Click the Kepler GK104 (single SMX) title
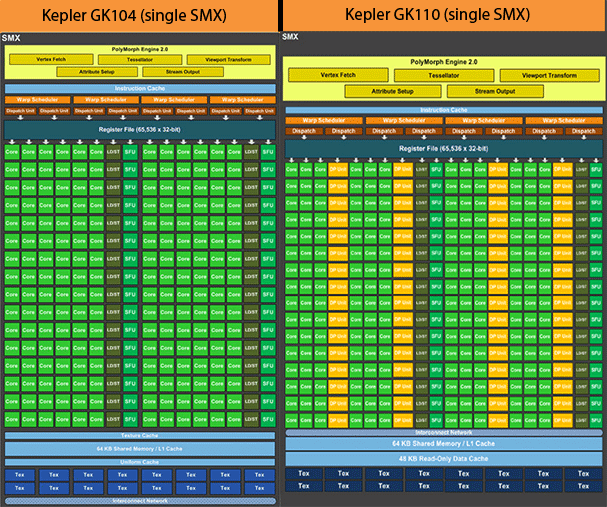Viewport: 607px width, 507px height. click(134, 16)
